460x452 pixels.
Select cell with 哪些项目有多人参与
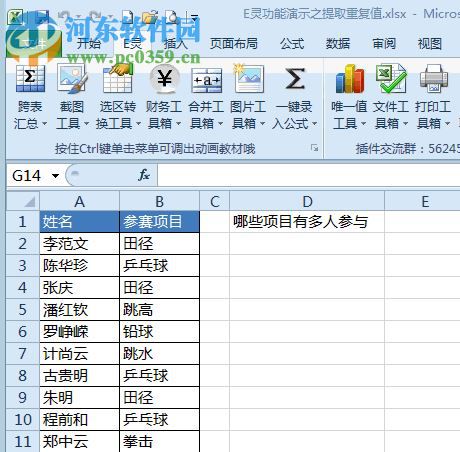click(307, 222)
